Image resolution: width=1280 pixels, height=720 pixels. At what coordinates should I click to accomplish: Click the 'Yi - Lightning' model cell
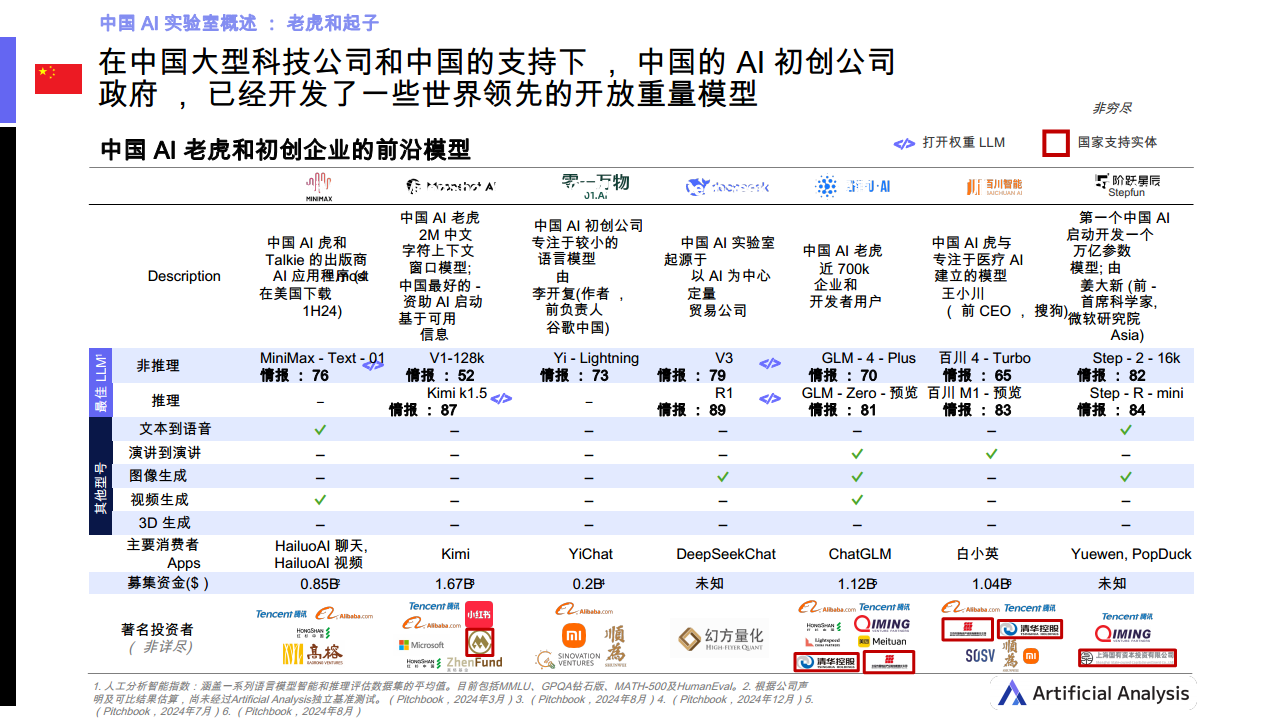point(596,357)
